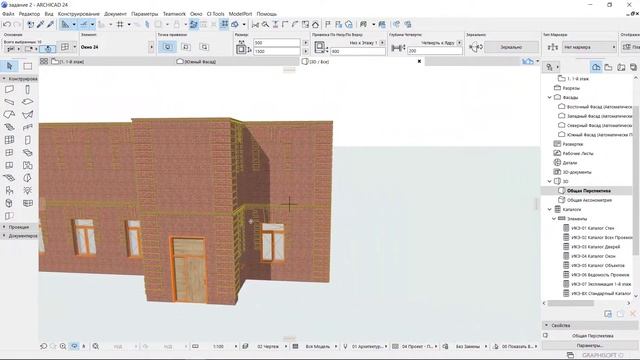The height and width of the screenshot is (360, 640).
Task: Open the Файл menu
Action: click(8, 14)
